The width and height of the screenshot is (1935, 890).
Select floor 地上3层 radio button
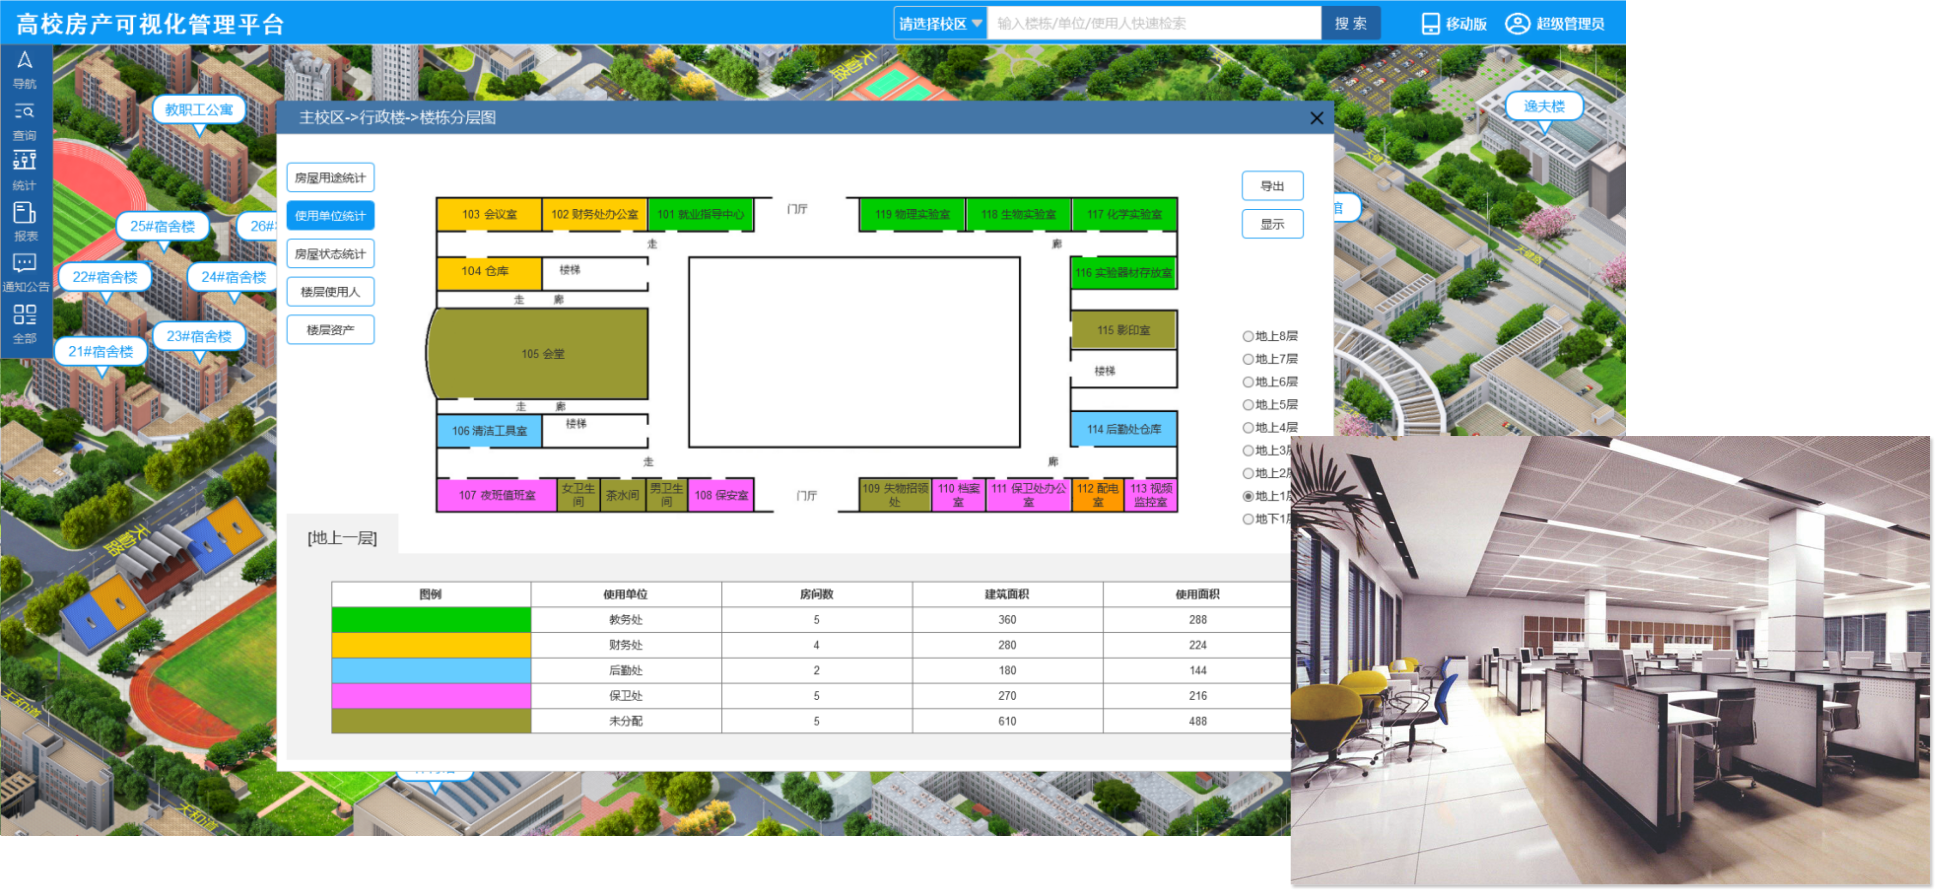tap(1248, 451)
